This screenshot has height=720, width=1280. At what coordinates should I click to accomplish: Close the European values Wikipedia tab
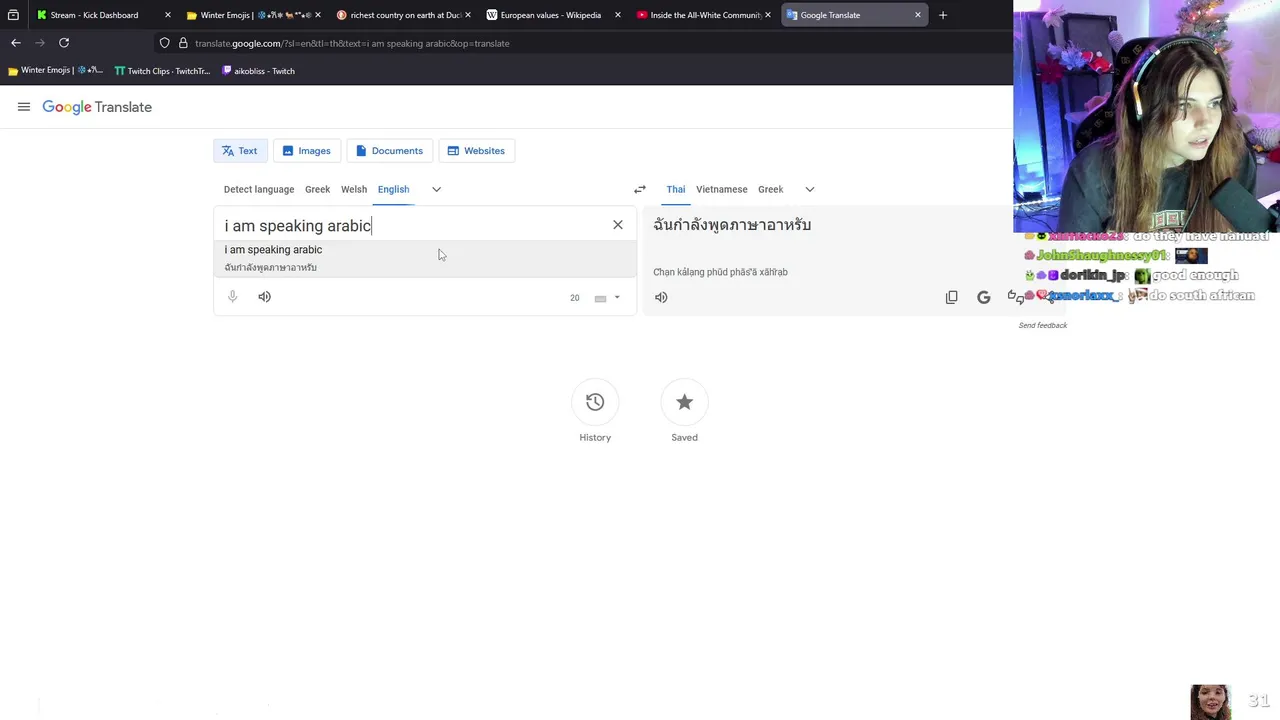(617, 15)
